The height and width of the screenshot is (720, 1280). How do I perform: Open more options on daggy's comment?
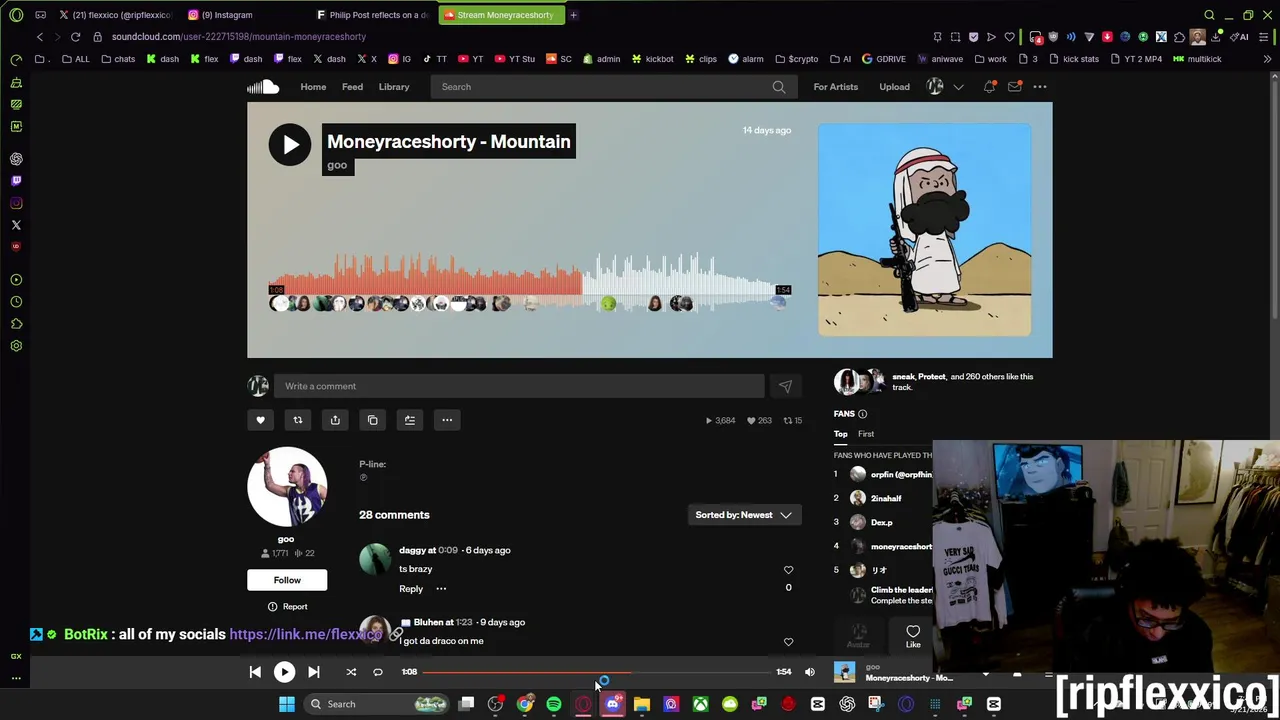click(x=441, y=589)
